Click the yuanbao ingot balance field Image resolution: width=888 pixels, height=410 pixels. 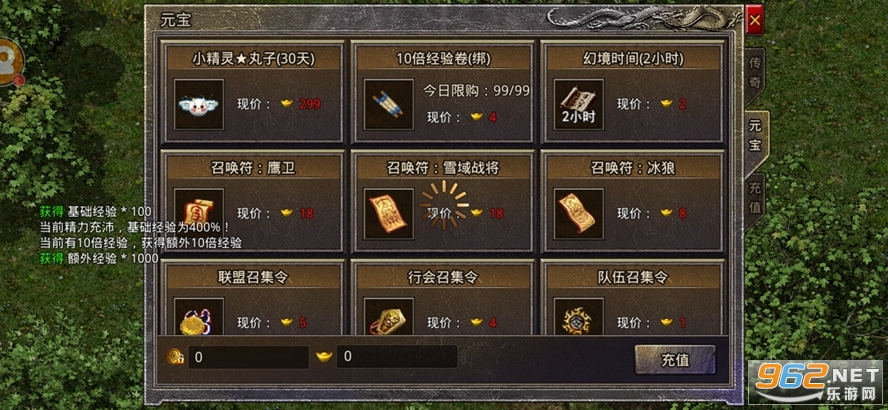coord(396,357)
